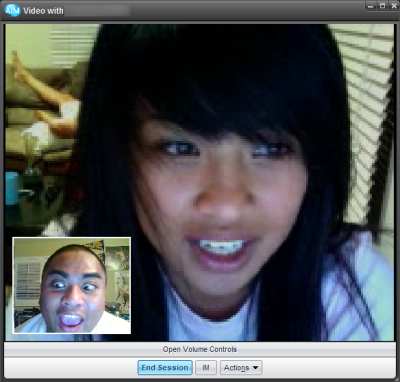Click the blurred contact name in title bar
400x382 pixels.
98,11
